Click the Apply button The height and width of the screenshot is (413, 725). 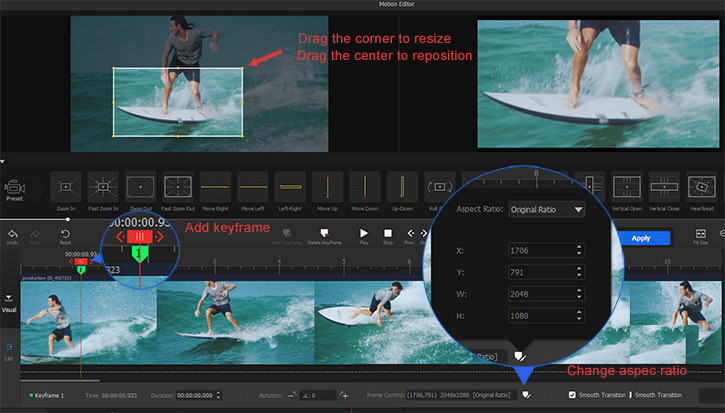coord(640,238)
